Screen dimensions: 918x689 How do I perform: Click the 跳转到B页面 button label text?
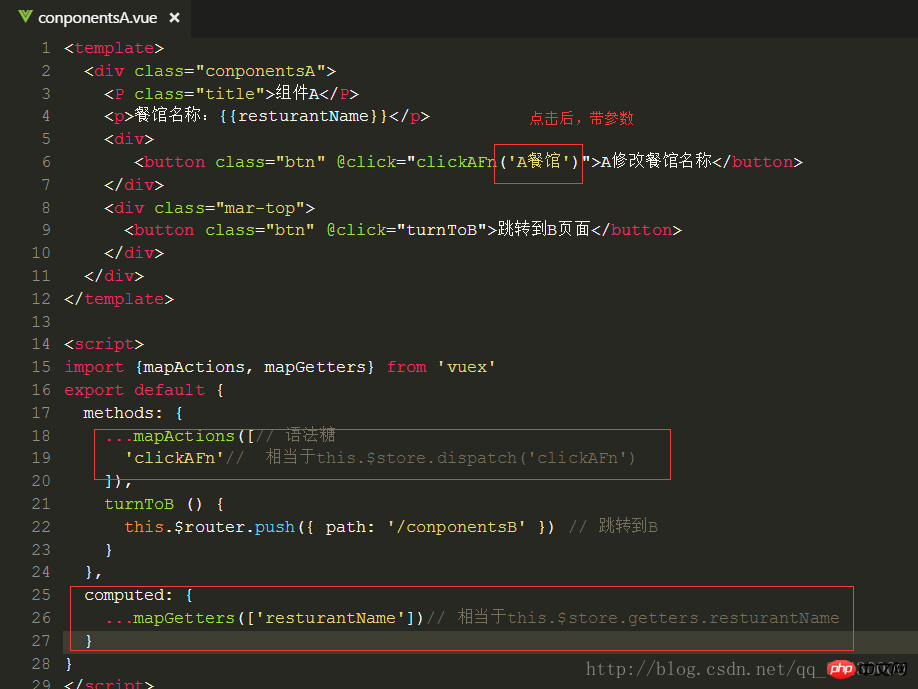click(544, 229)
